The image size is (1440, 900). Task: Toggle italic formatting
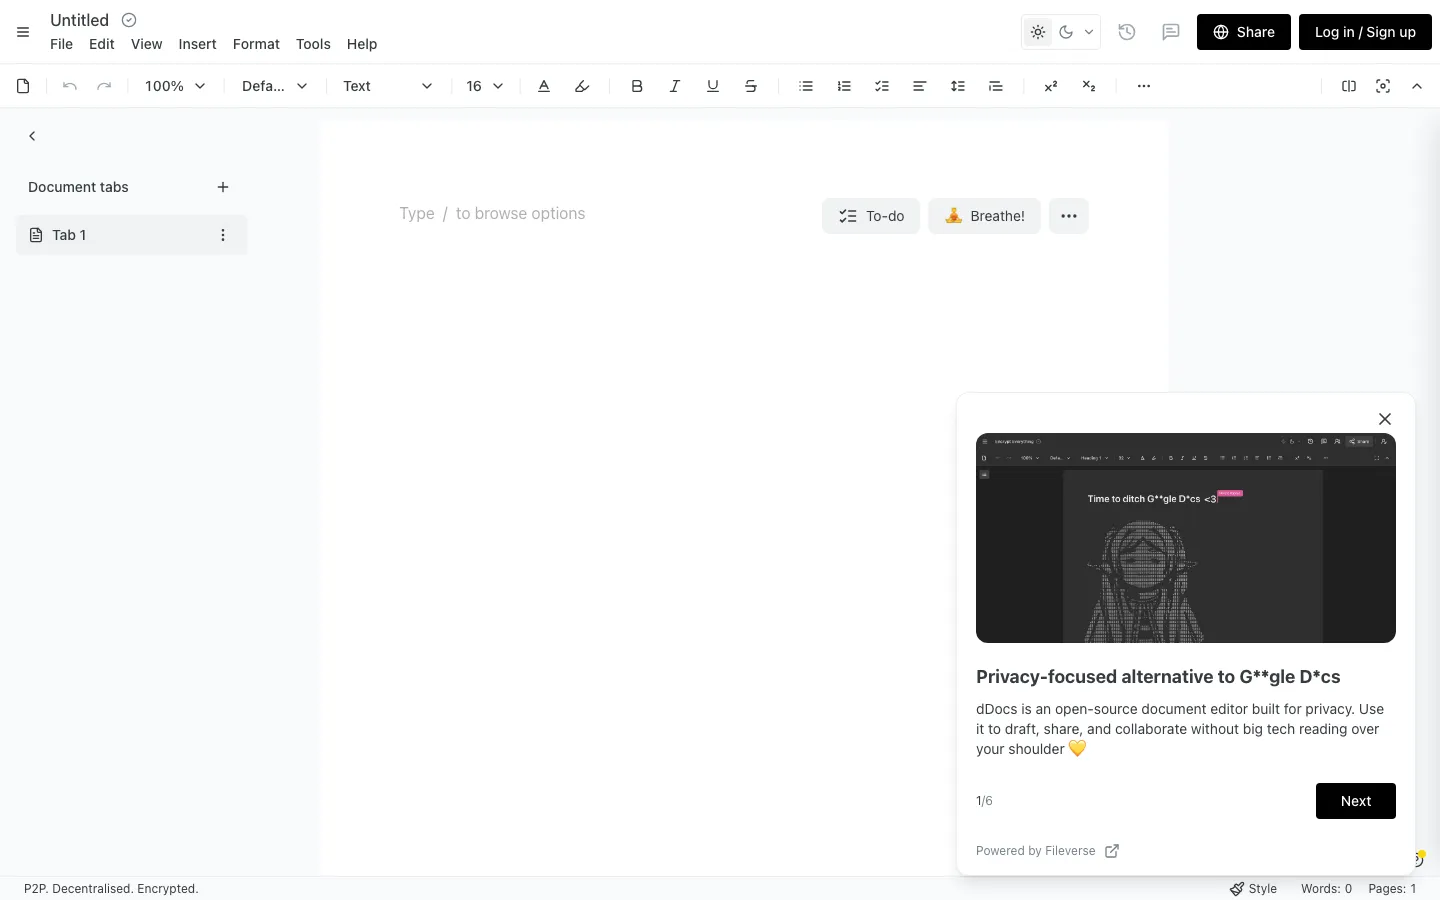tap(675, 86)
